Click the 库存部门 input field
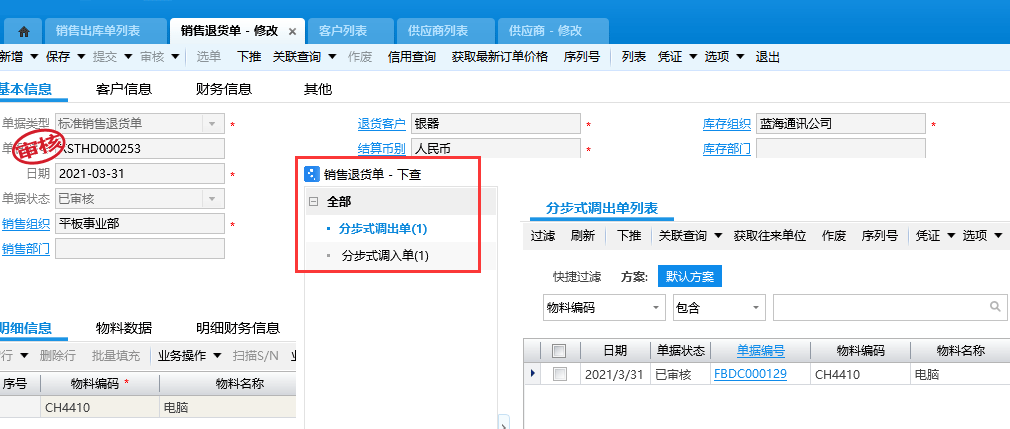1010x429 pixels. 840,149
